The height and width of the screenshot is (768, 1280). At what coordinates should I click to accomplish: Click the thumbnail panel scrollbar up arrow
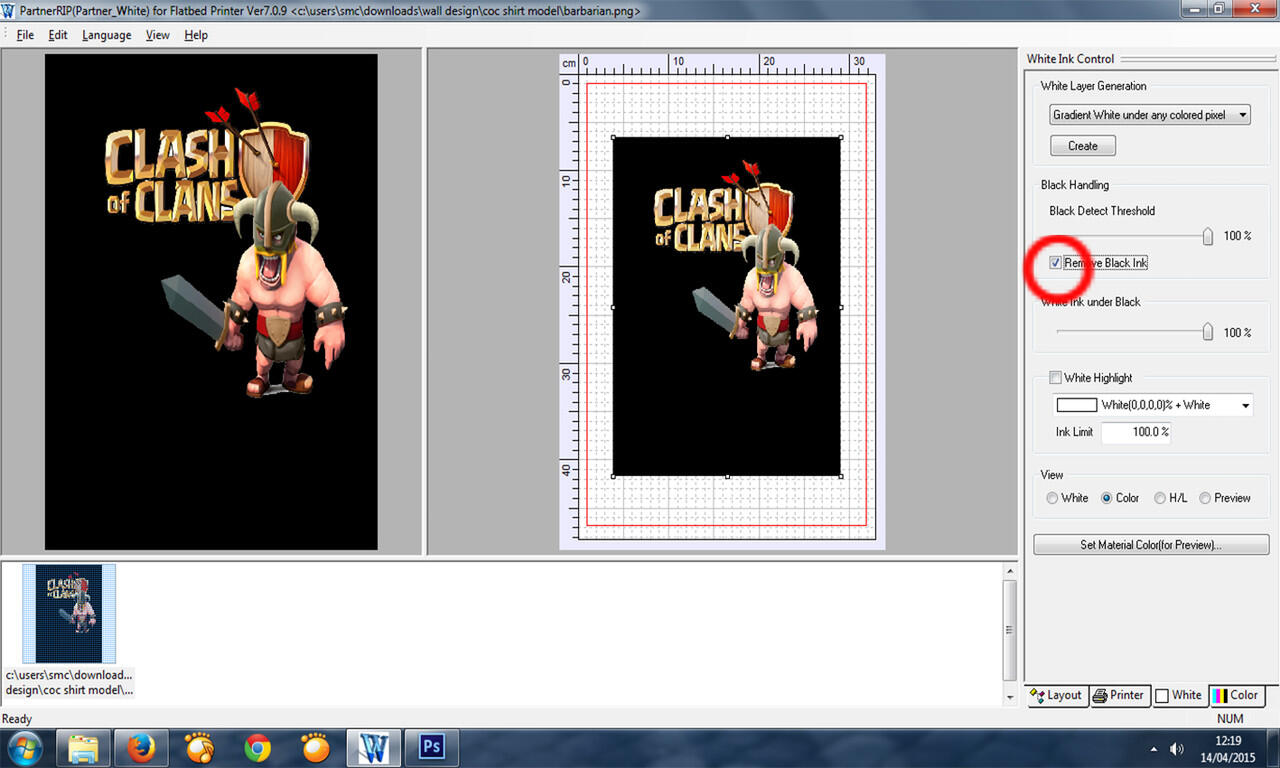point(1009,571)
